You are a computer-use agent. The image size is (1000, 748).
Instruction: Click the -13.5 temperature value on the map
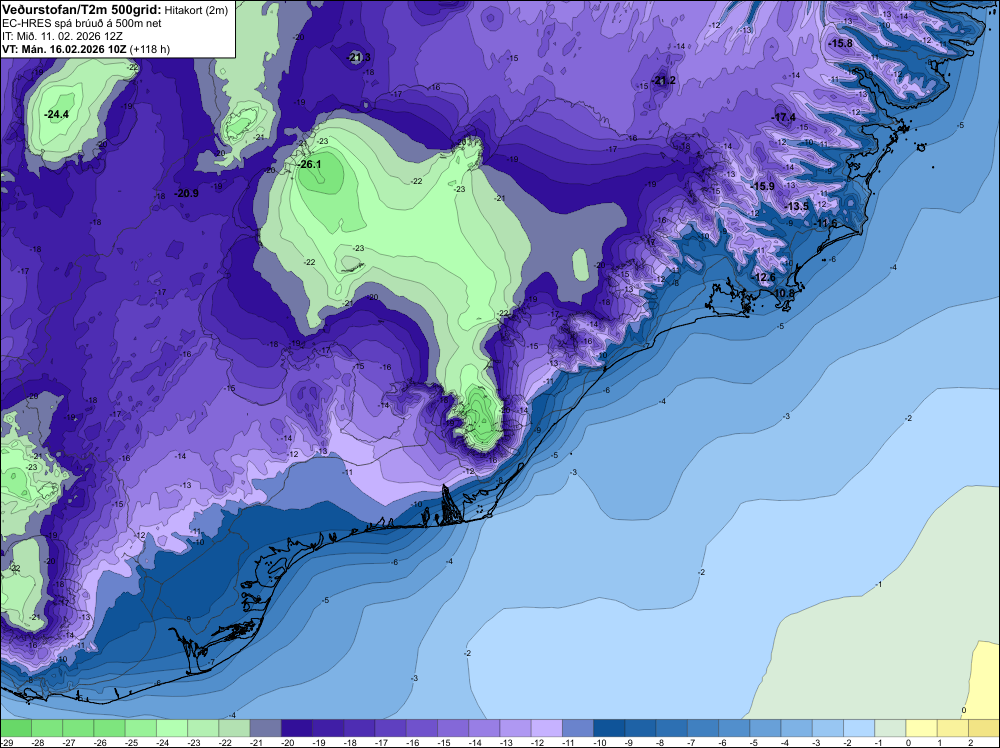tap(797, 207)
